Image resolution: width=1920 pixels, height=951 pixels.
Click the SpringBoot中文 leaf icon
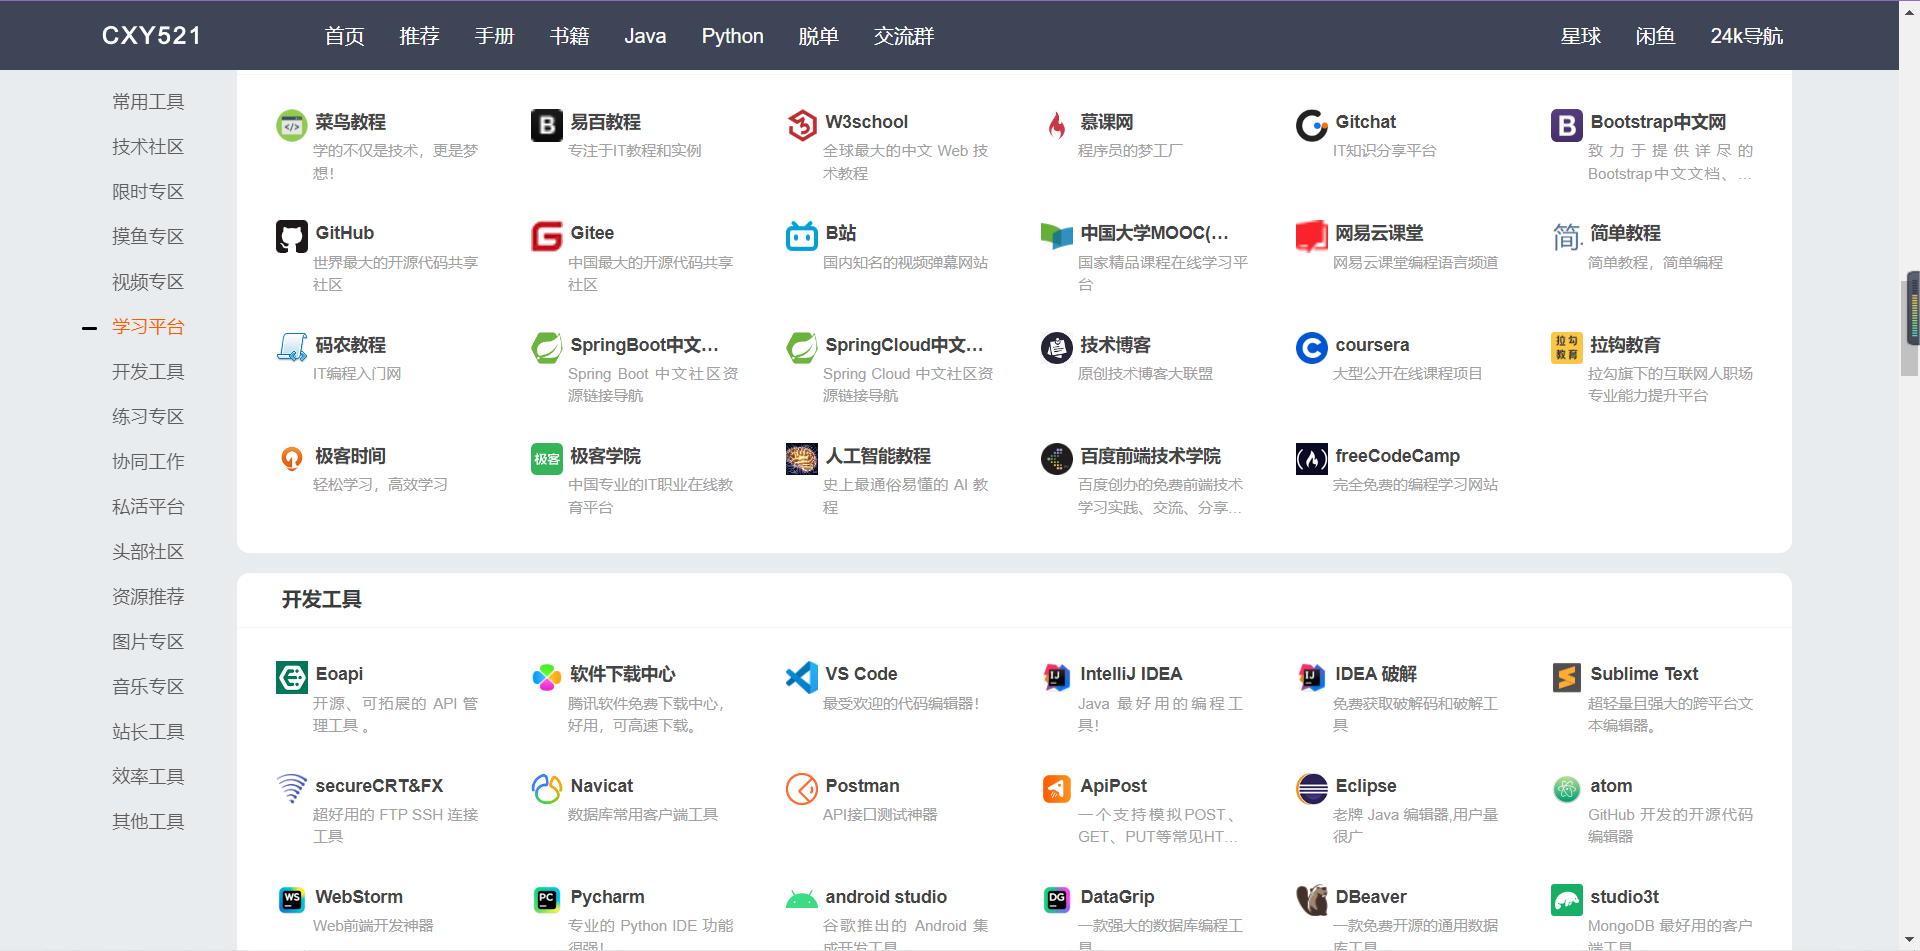coord(547,348)
